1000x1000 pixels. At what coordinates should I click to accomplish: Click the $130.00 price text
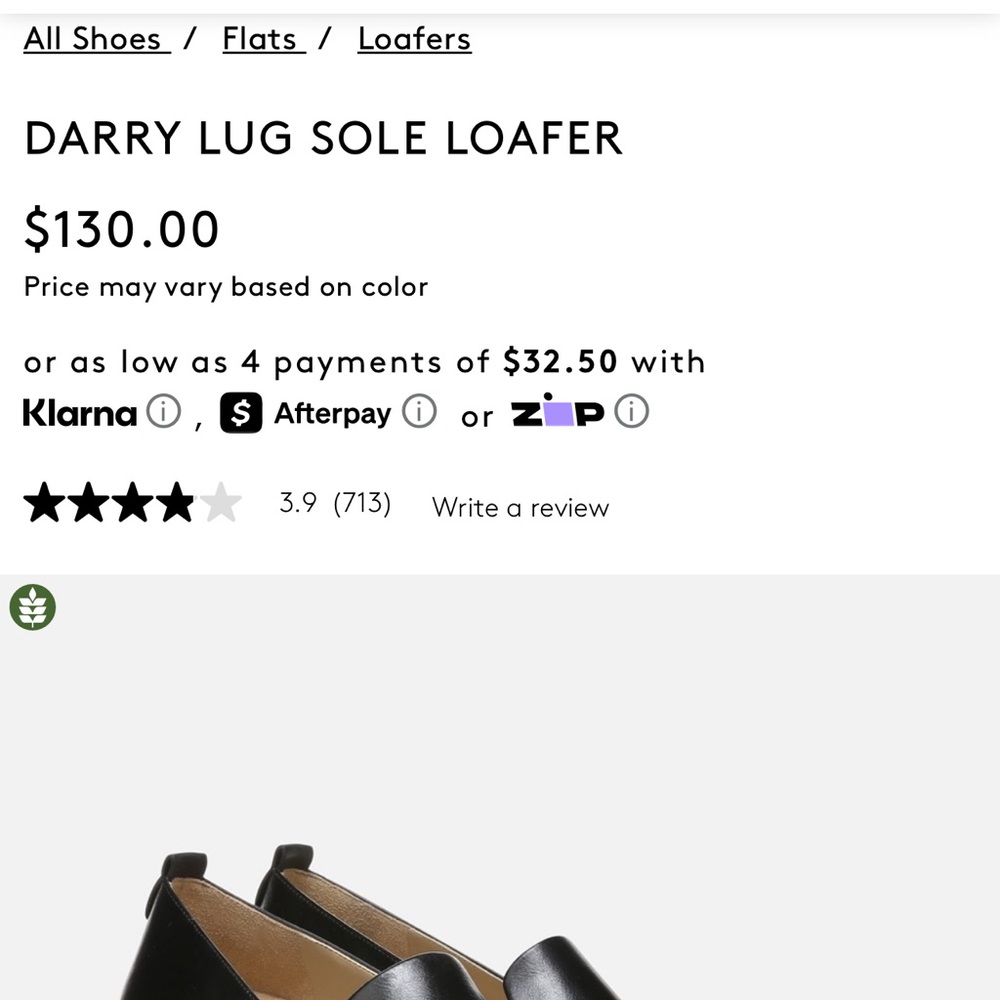tap(121, 228)
